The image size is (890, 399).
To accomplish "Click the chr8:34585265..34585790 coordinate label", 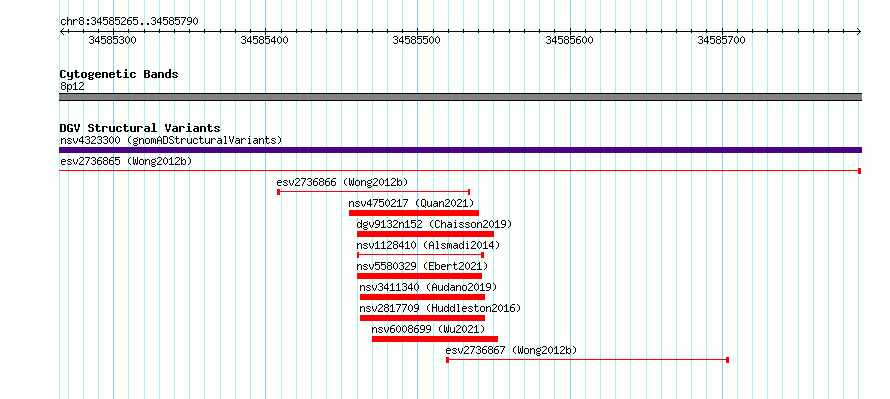I will 129,22.
